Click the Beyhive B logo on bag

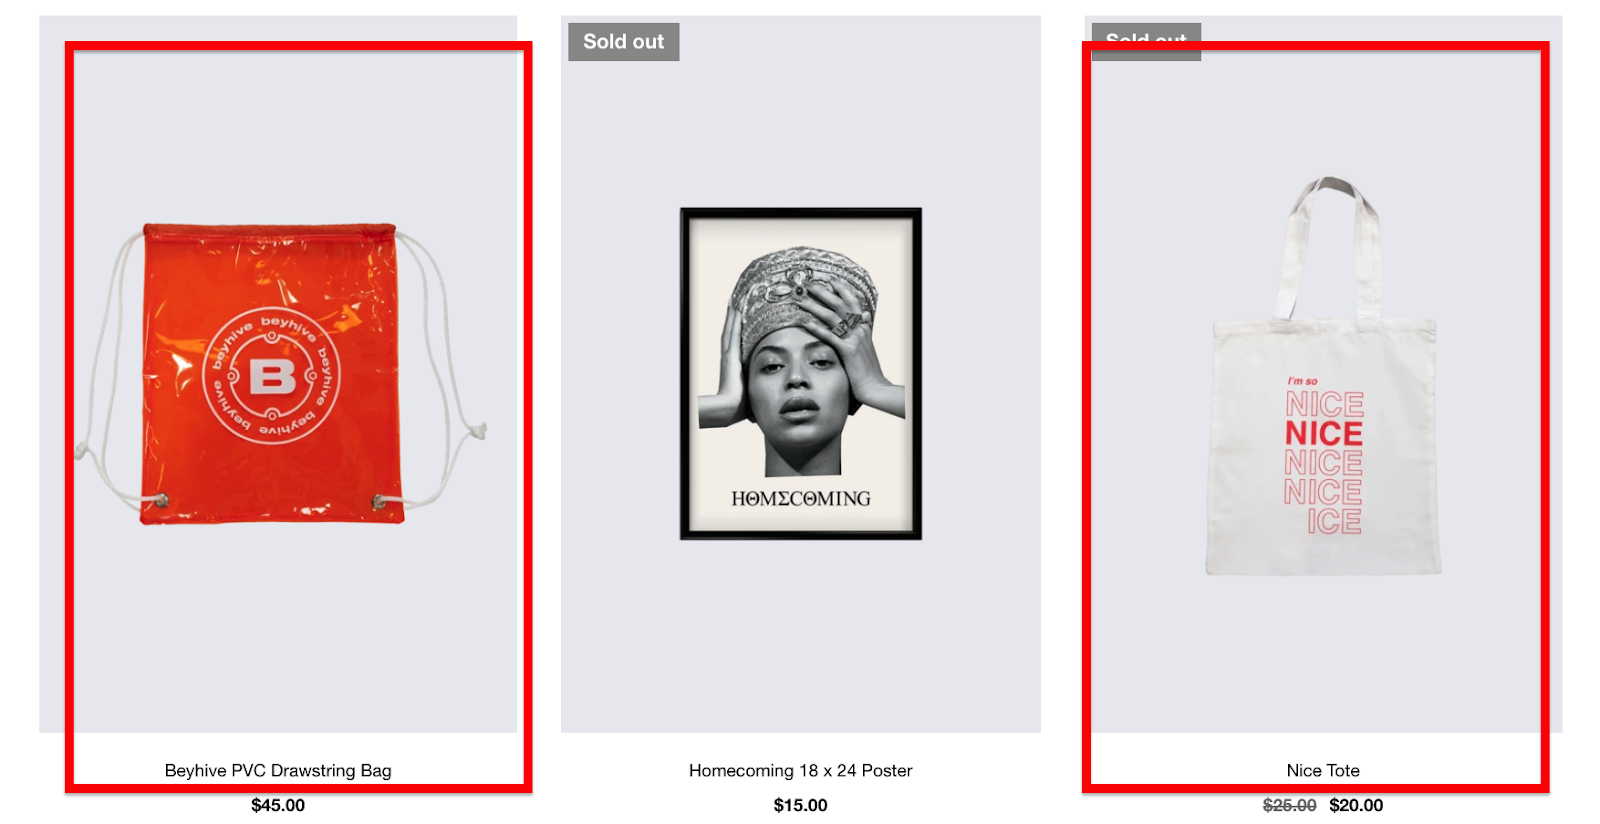tap(272, 377)
